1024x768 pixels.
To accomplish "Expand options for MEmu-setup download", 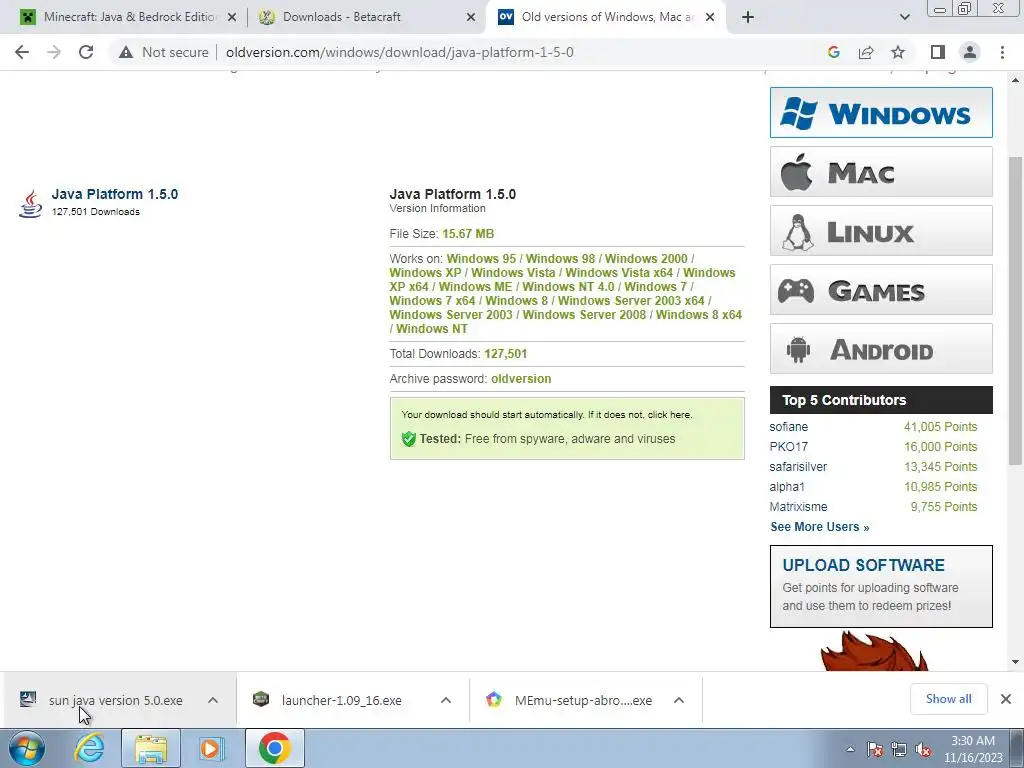I will click(x=679, y=700).
